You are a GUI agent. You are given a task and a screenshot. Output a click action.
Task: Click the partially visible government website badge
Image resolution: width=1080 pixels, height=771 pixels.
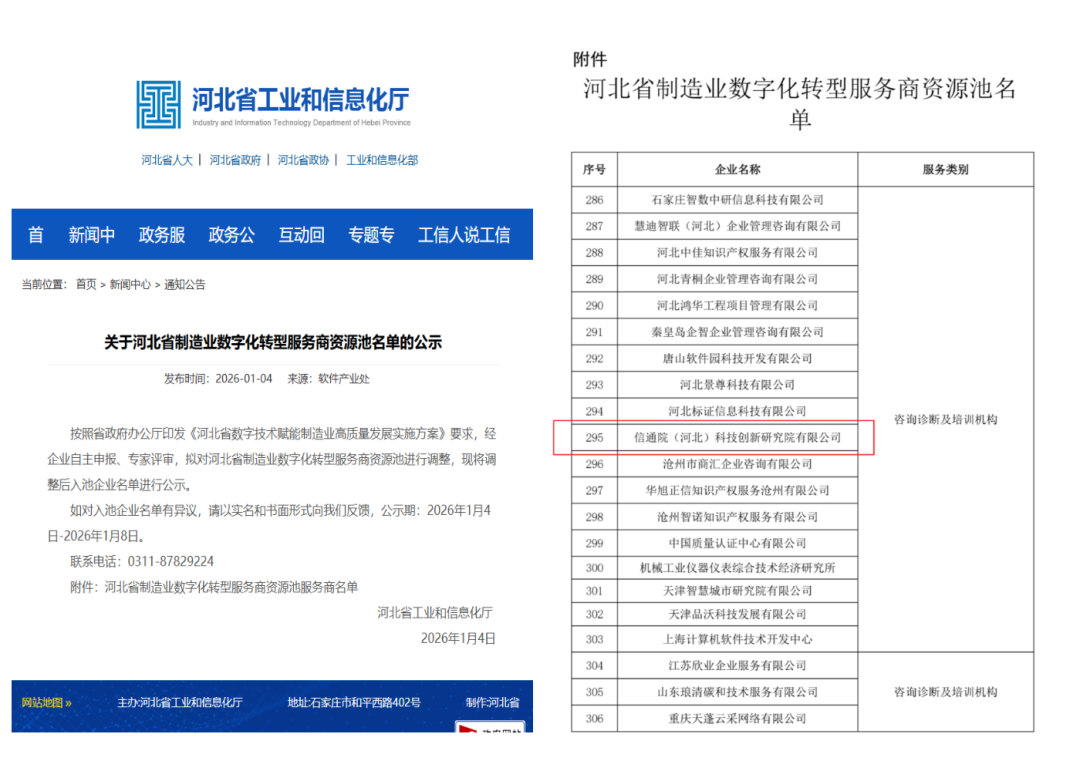tap(489, 728)
